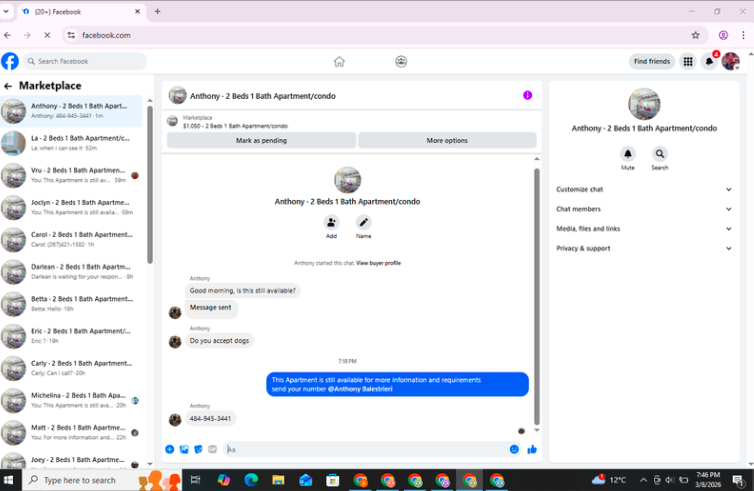The width and height of the screenshot is (754, 491).
Task: Click Add people icon in chat
Action: tap(331, 223)
